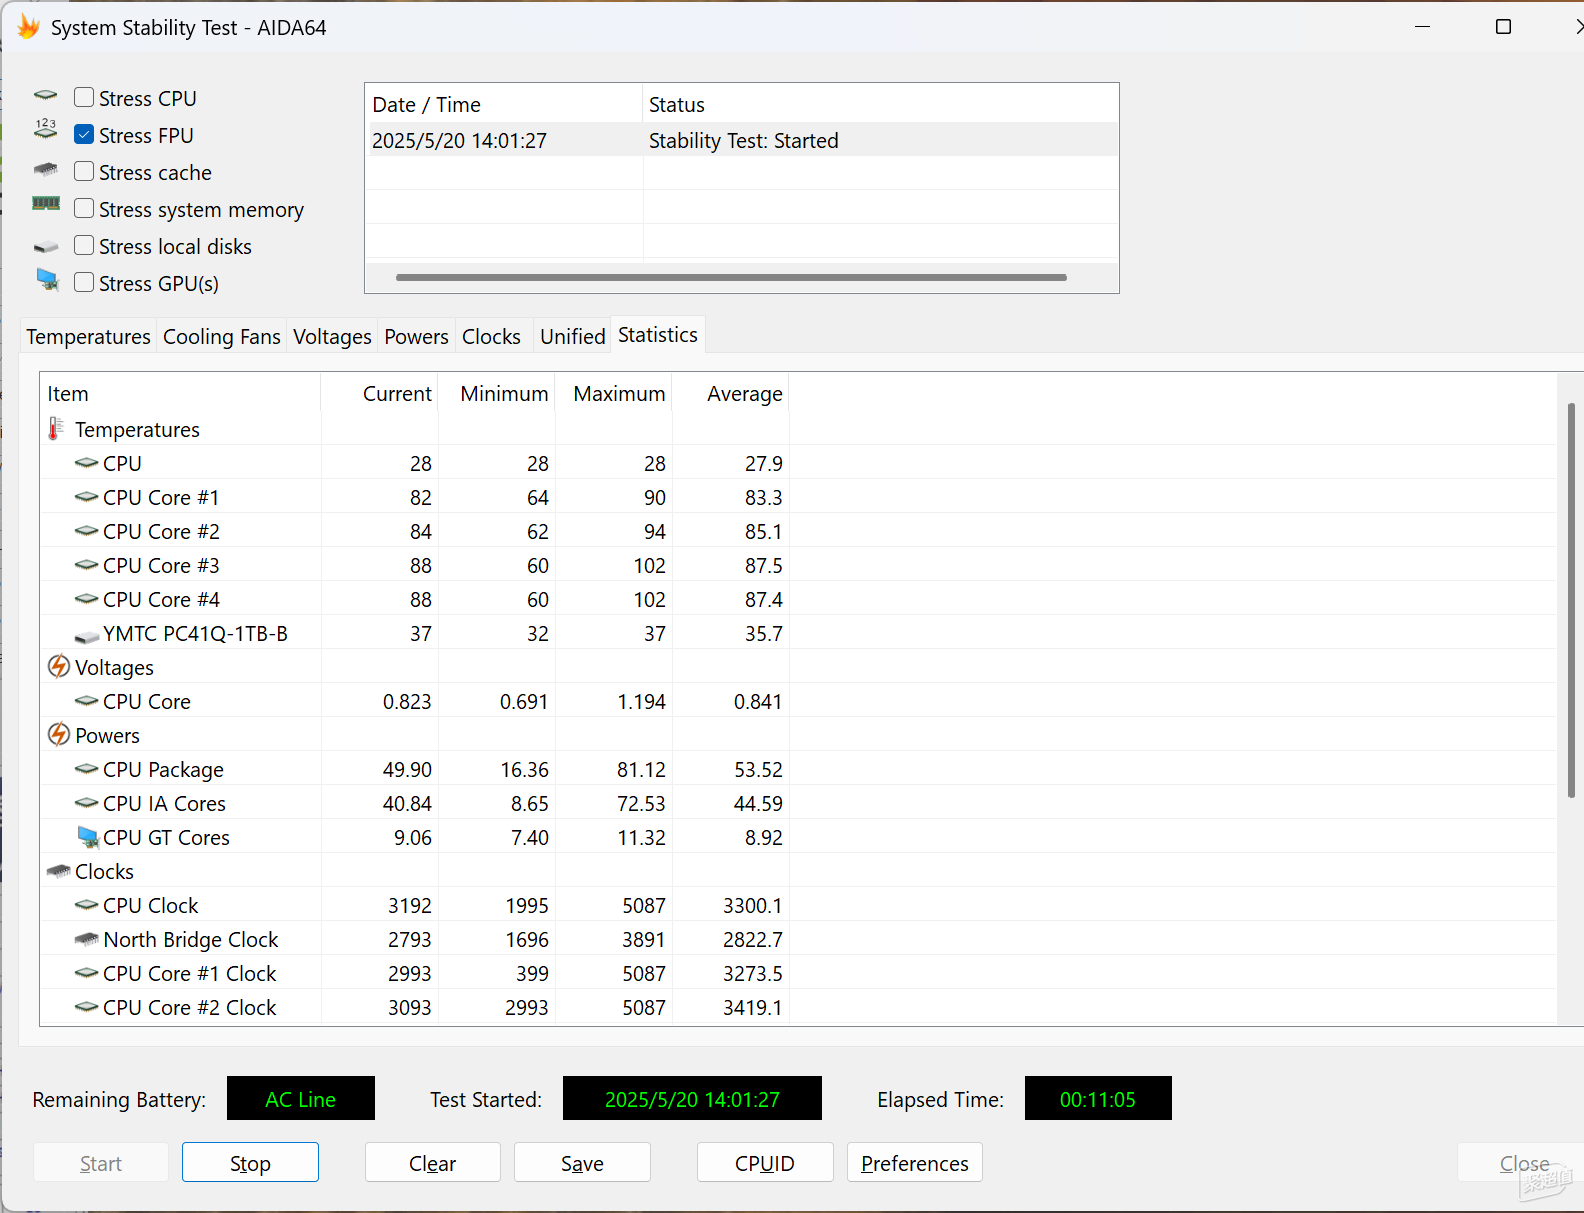
Task: Click the statistics vertical scrollbar thumb
Action: pyautogui.click(x=1571, y=599)
